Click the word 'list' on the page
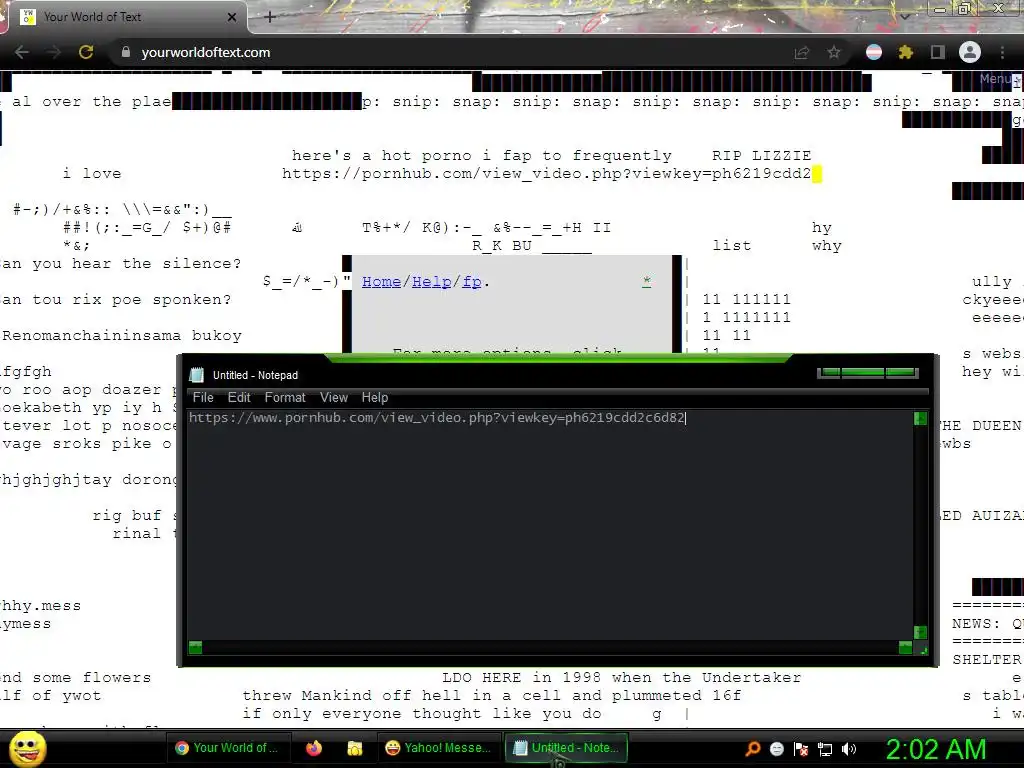1024x768 pixels. coord(731,246)
